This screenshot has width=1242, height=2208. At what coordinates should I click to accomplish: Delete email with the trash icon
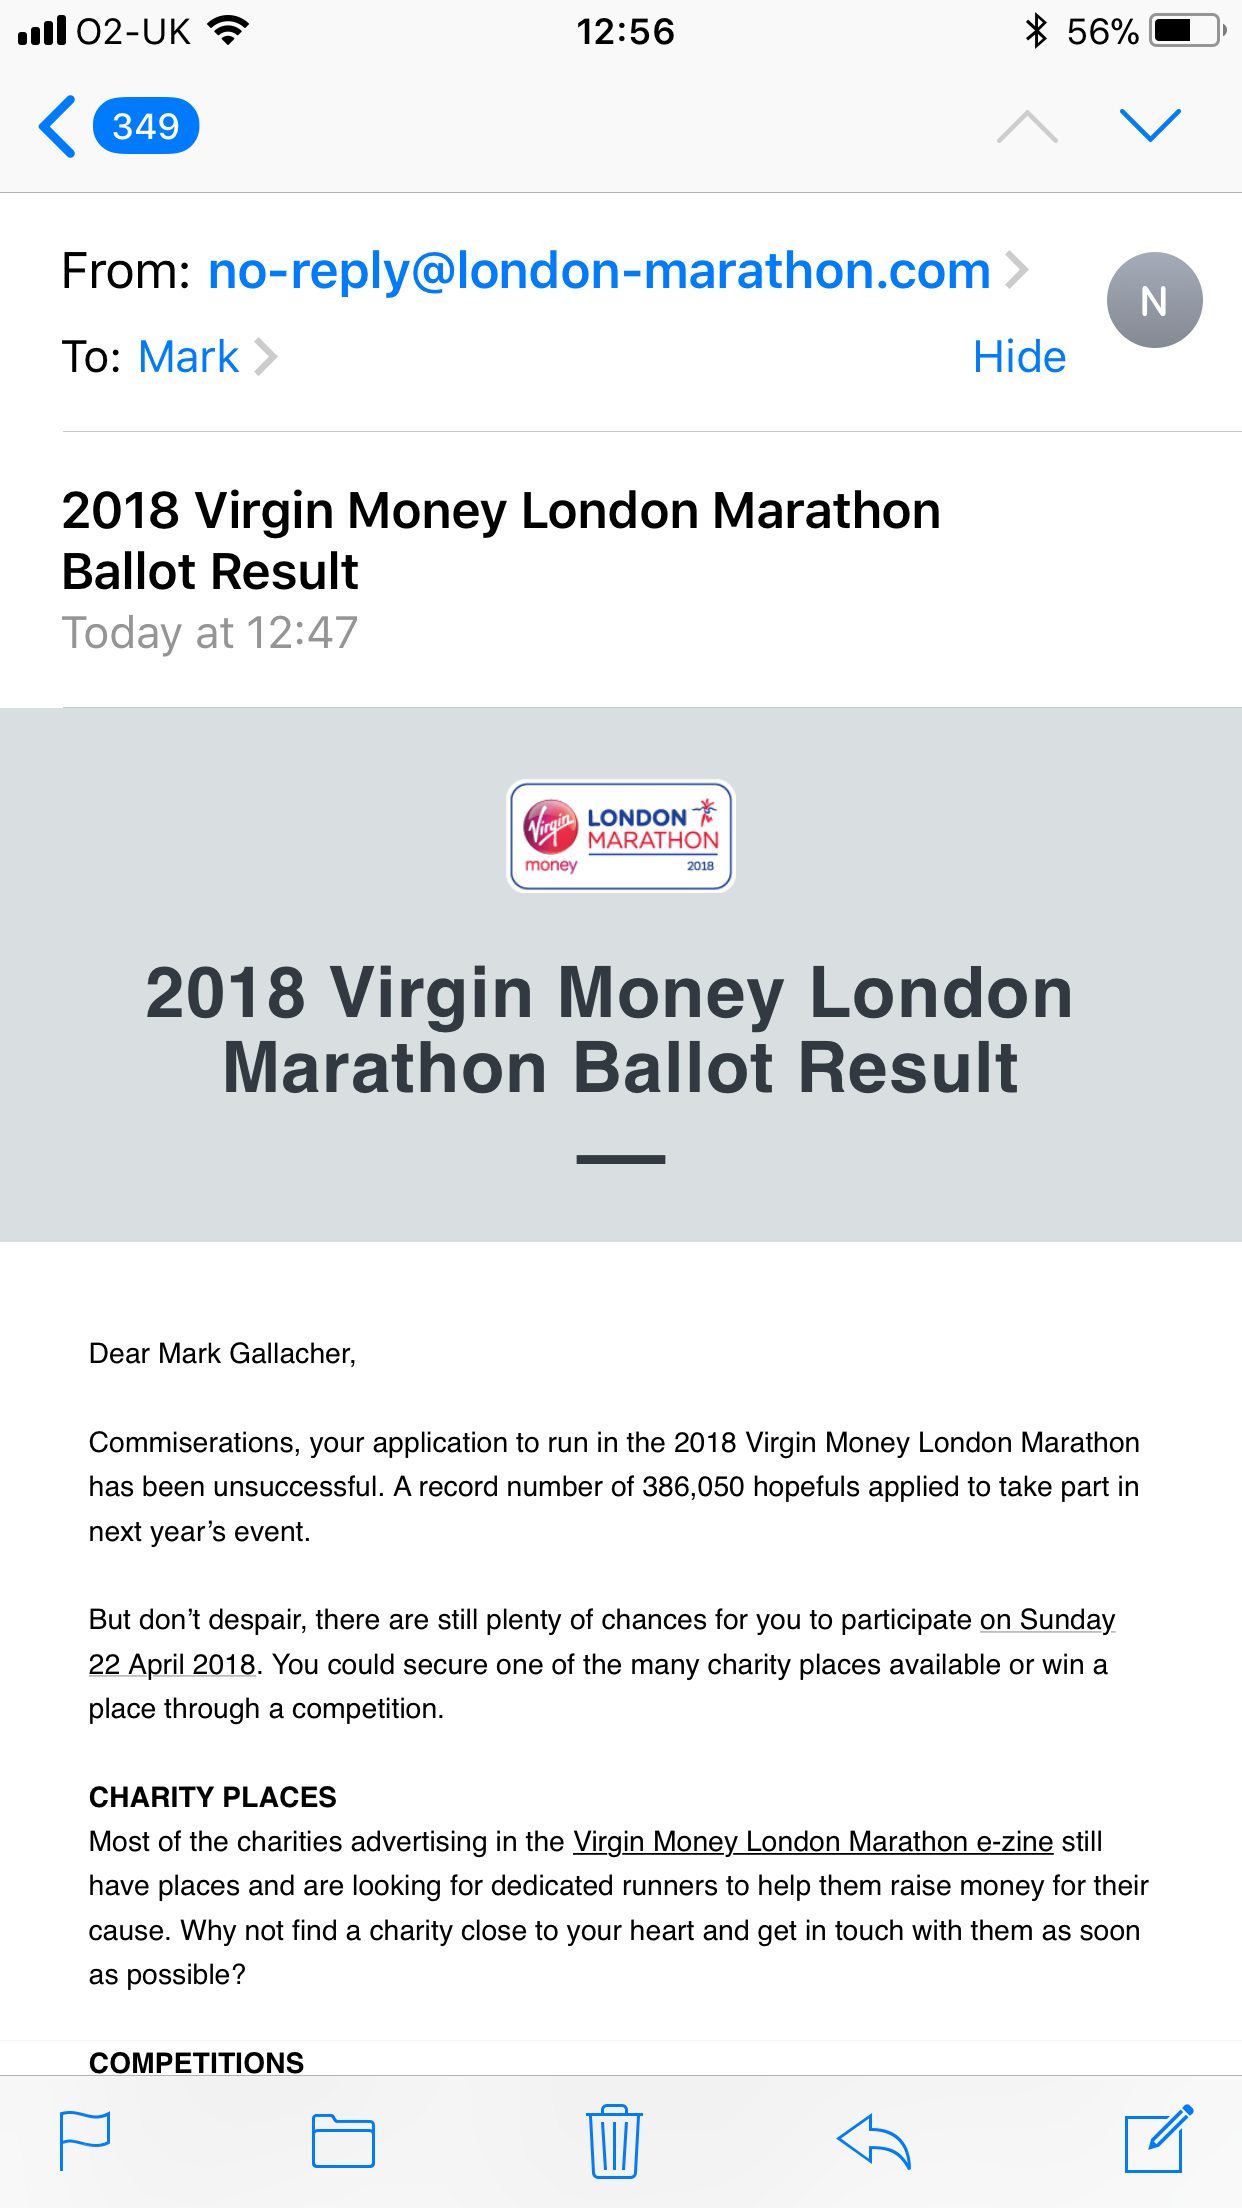tap(614, 2140)
